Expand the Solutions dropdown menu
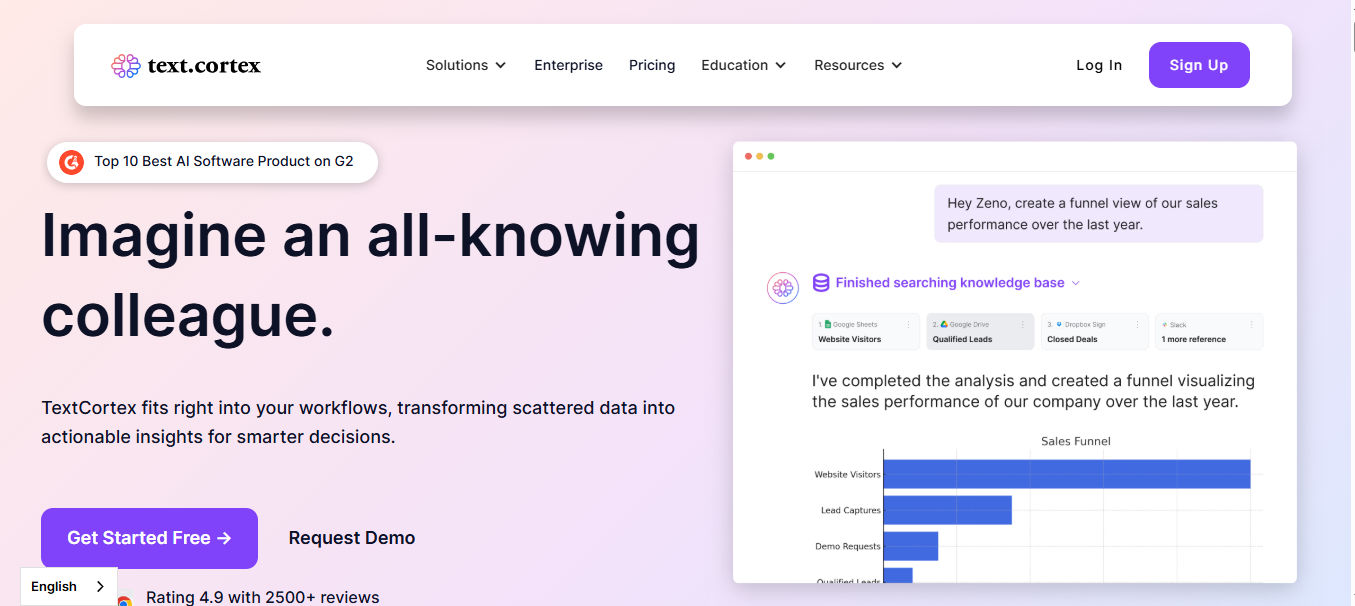1355x606 pixels. click(466, 65)
